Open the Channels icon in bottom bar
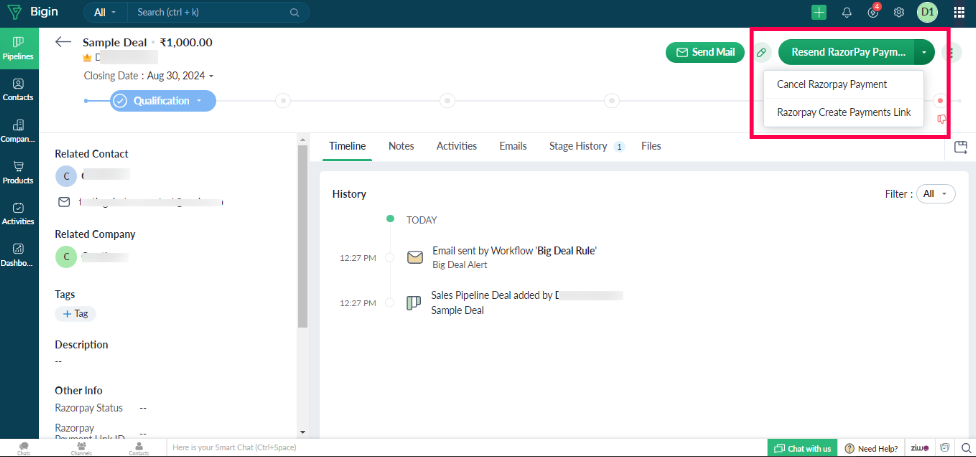Image resolution: width=976 pixels, height=457 pixels. [x=82, y=448]
